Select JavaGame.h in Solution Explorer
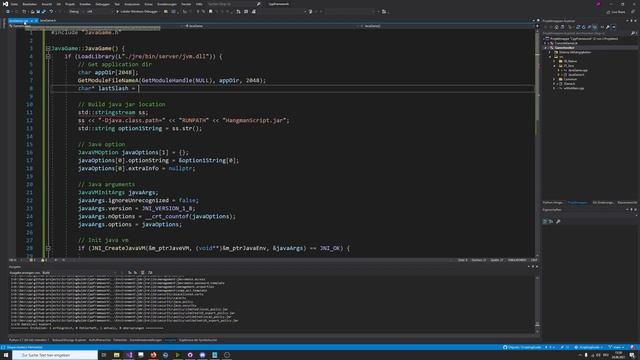Image resolution: width=640 pixels, height=360 pixels. point(576,75)
